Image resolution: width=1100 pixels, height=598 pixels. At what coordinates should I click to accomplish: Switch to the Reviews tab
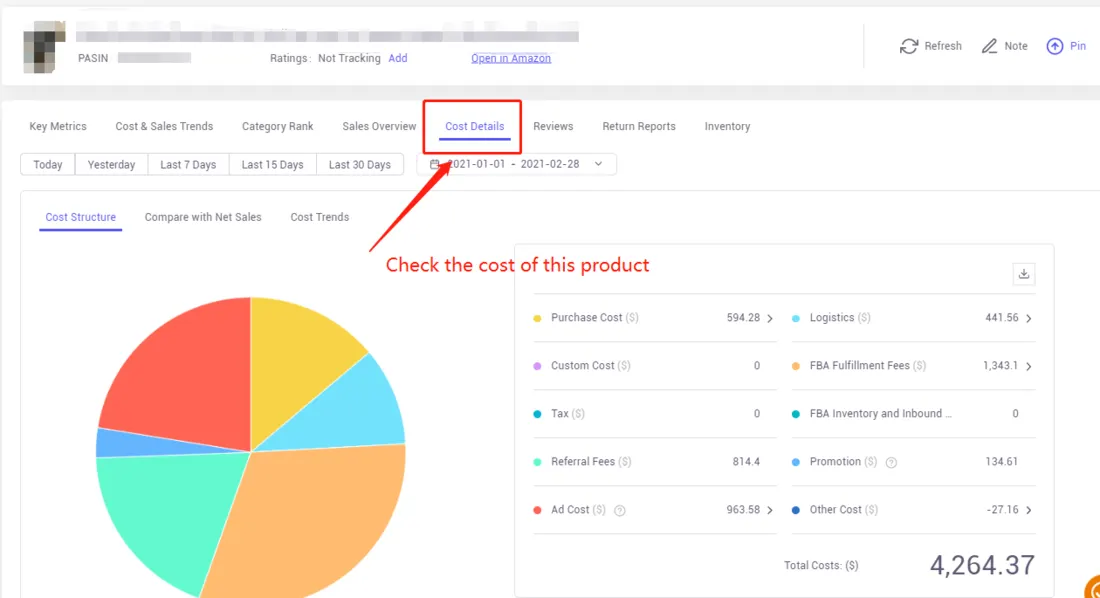553,126
